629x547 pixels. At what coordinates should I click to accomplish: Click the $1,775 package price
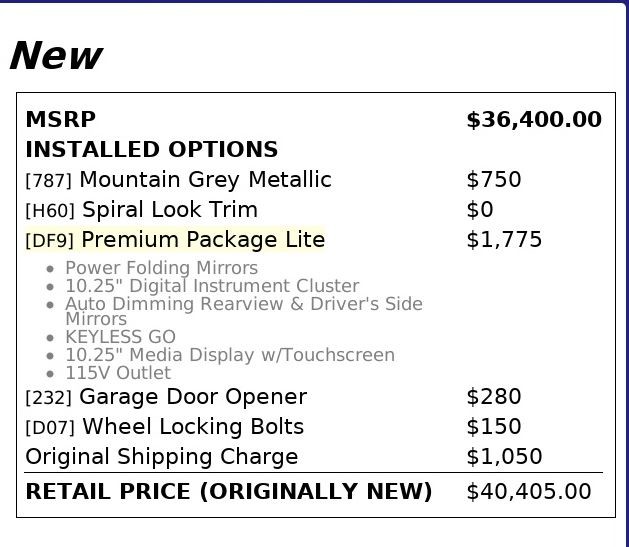pos(504,240)
